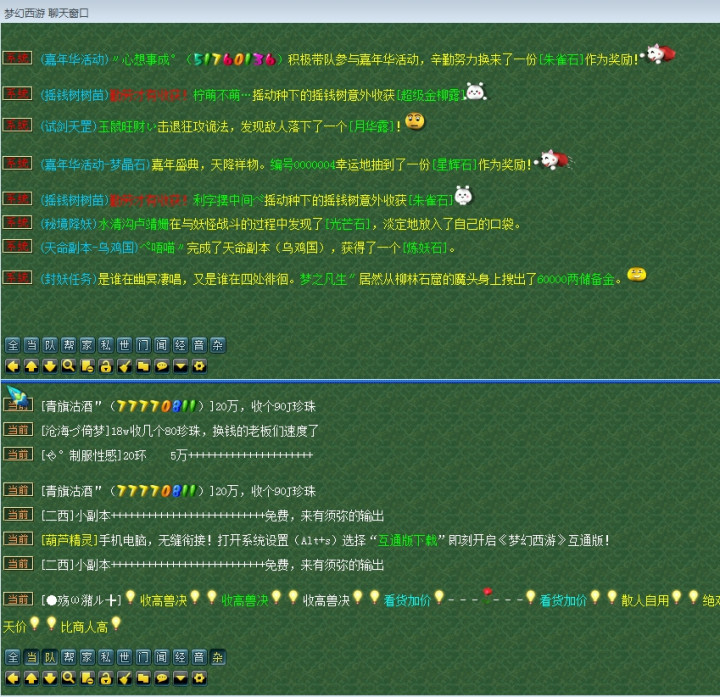This screenshot has width=720, height=697.
Task: Toggle the 全 channel filter in upper pane
Action: click(13, 345)
